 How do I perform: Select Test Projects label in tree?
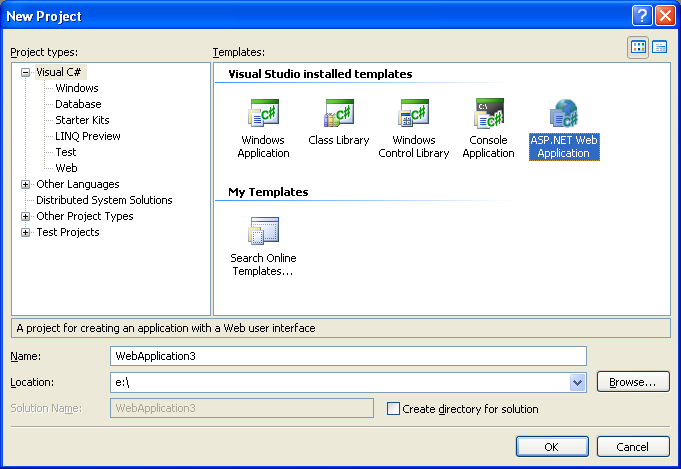click(68, 232)
